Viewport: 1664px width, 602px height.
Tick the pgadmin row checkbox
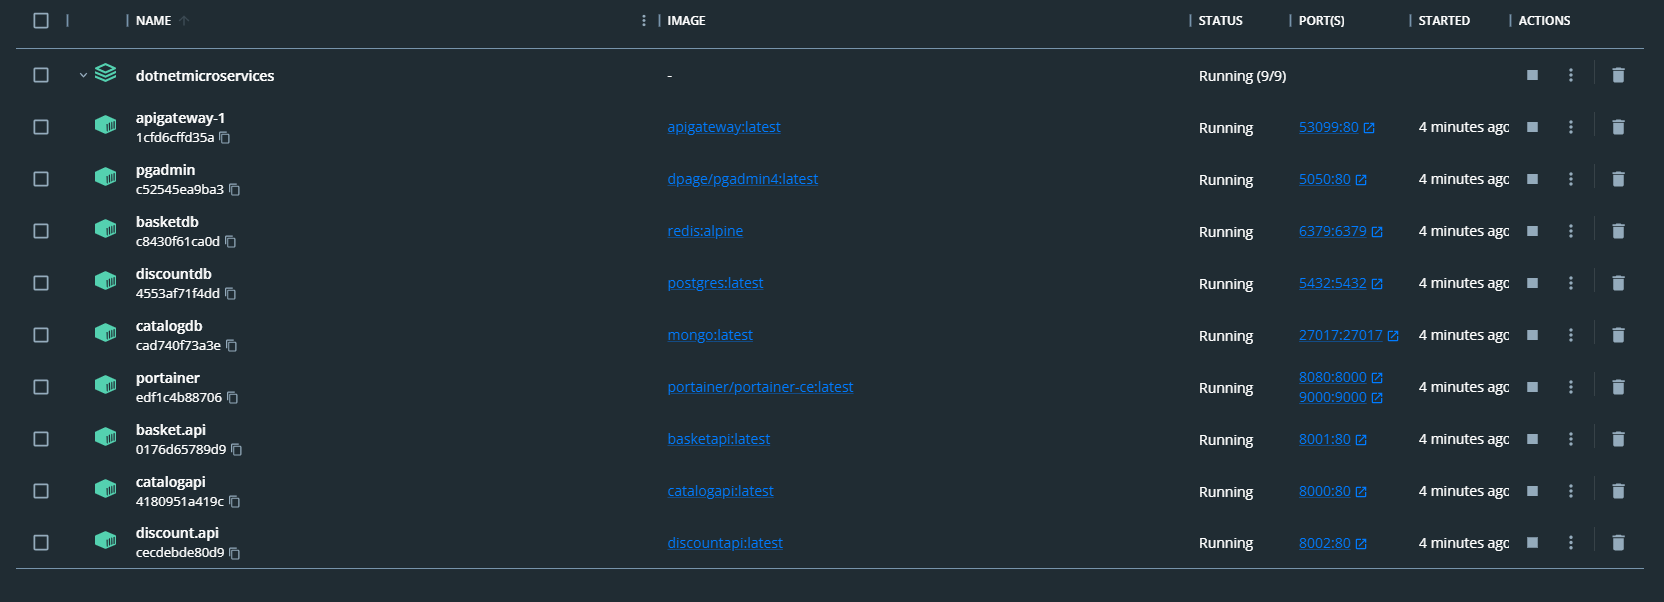41,179
